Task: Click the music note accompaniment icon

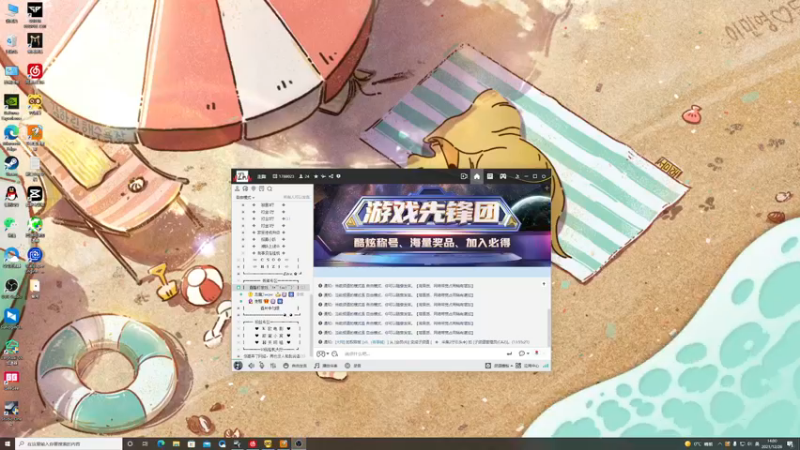Action: (317, 366)
